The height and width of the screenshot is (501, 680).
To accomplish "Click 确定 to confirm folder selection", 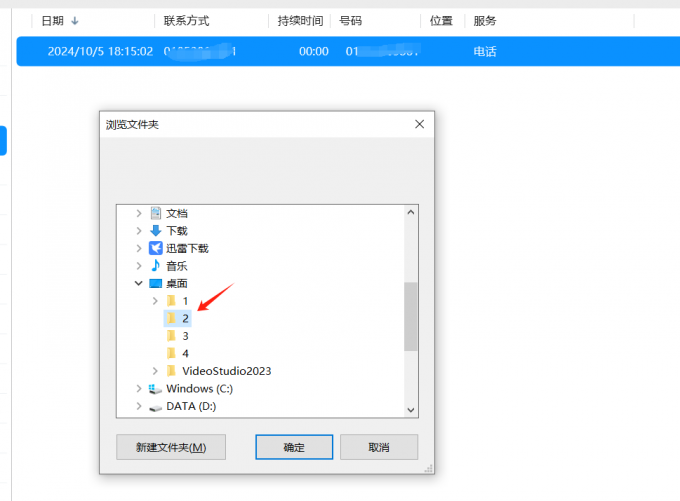I will click(294, 447).
